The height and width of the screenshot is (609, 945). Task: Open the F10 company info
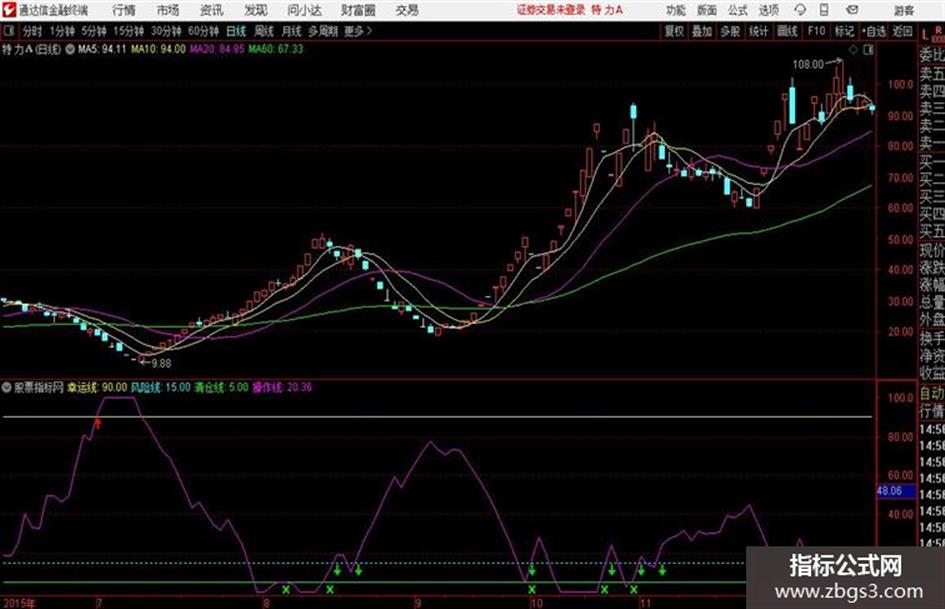[816, 31]
